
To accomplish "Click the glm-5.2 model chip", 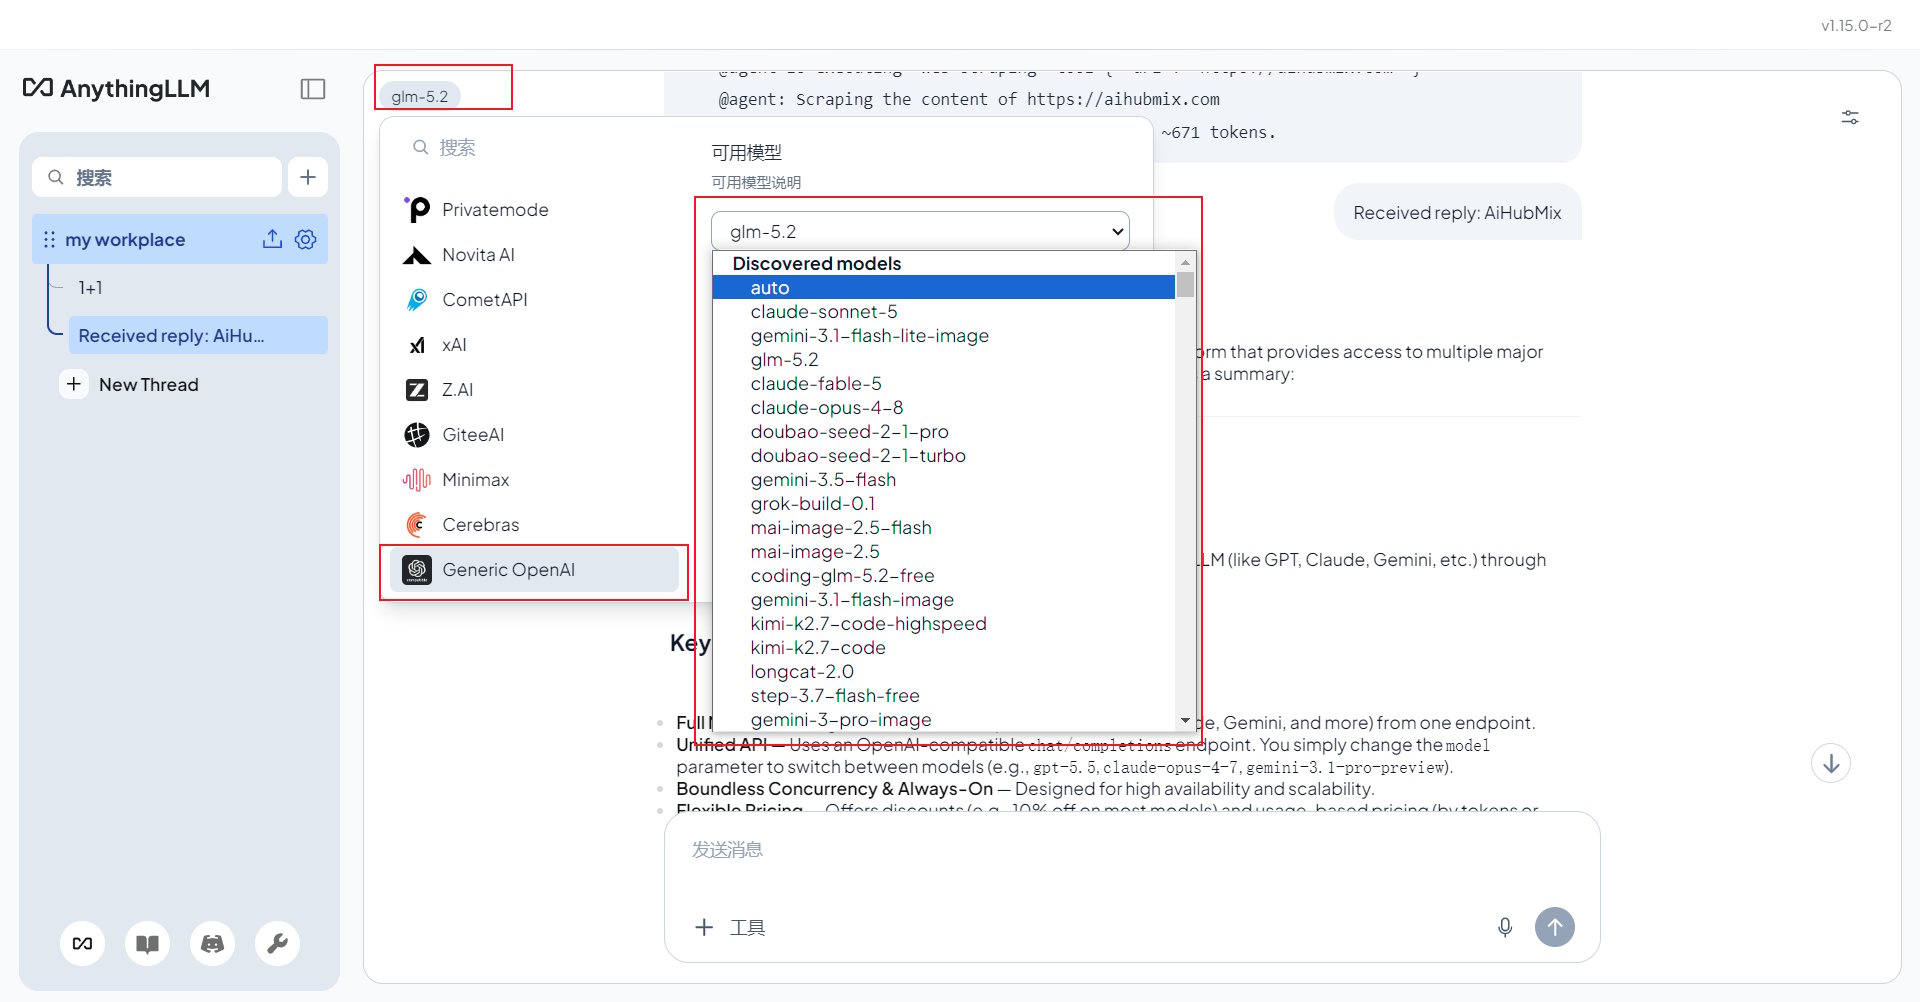I will click(x=419, y=96).
